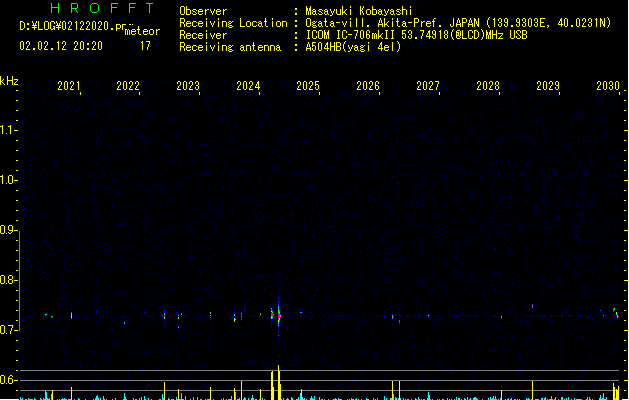This screenshot has height=400, width=629.
Task: Click the 2024 time axis marker
Action: point(248,85)
